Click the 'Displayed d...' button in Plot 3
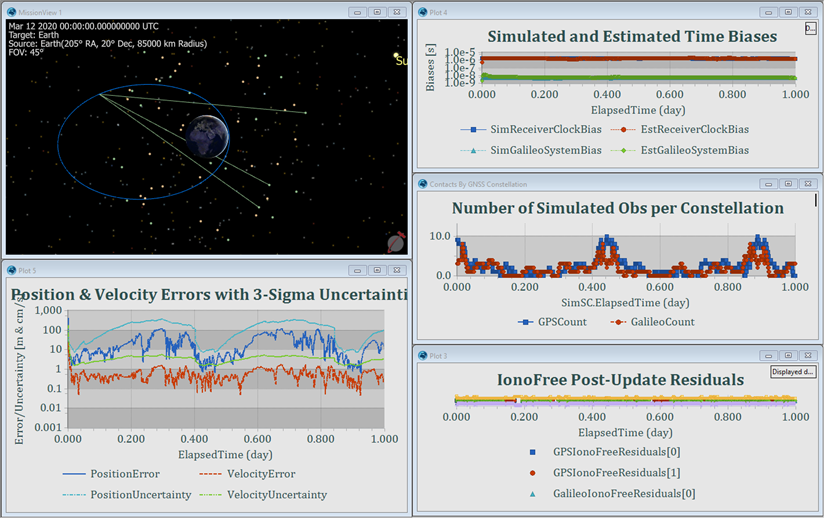 pyautogui.click(x=793, y=371)
